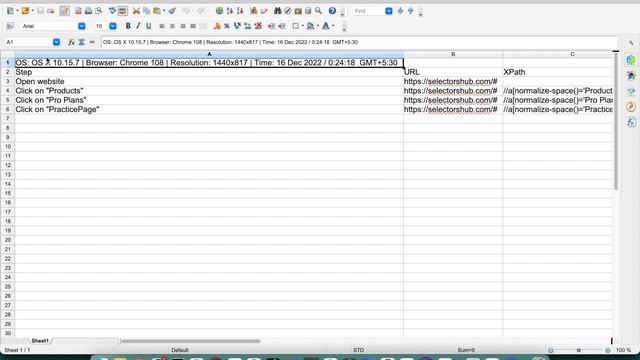Click the vertical scrollbar thumb
This screenshot has width=640, height=360.
(616, 121)
